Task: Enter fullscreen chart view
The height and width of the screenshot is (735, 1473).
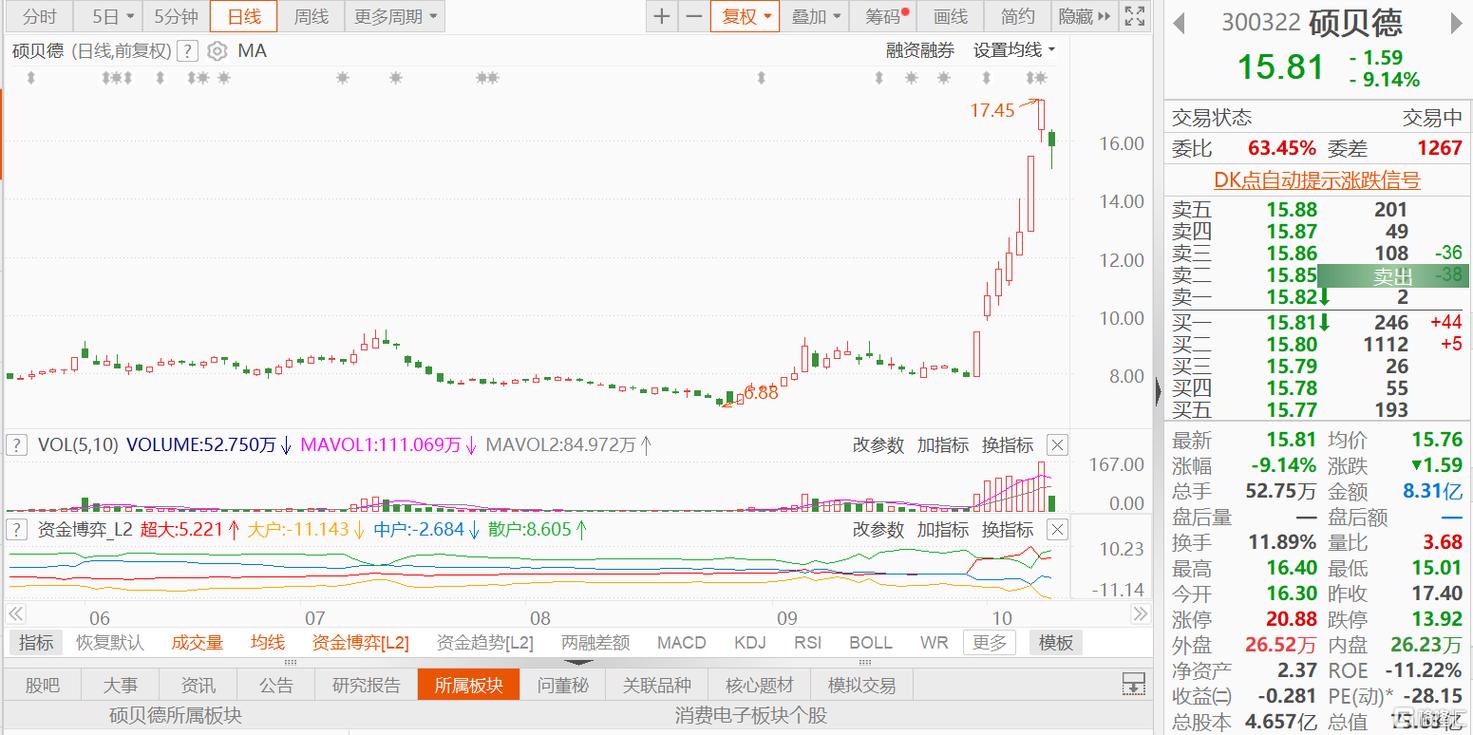Action: (1134, 16)
